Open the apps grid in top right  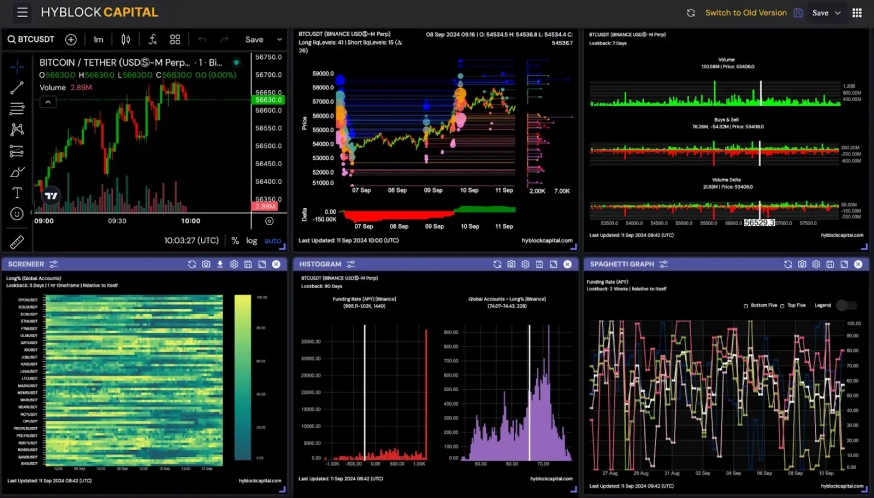(857, 13)
